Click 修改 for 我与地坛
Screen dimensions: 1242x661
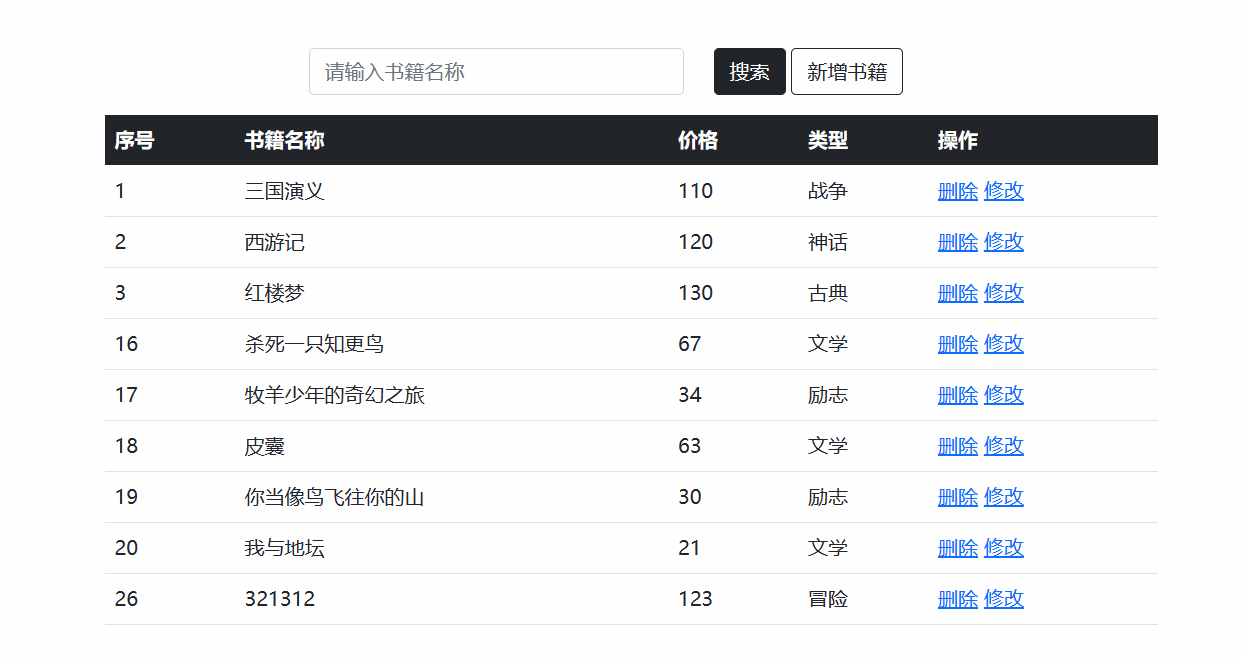(x=1004, y=548)
